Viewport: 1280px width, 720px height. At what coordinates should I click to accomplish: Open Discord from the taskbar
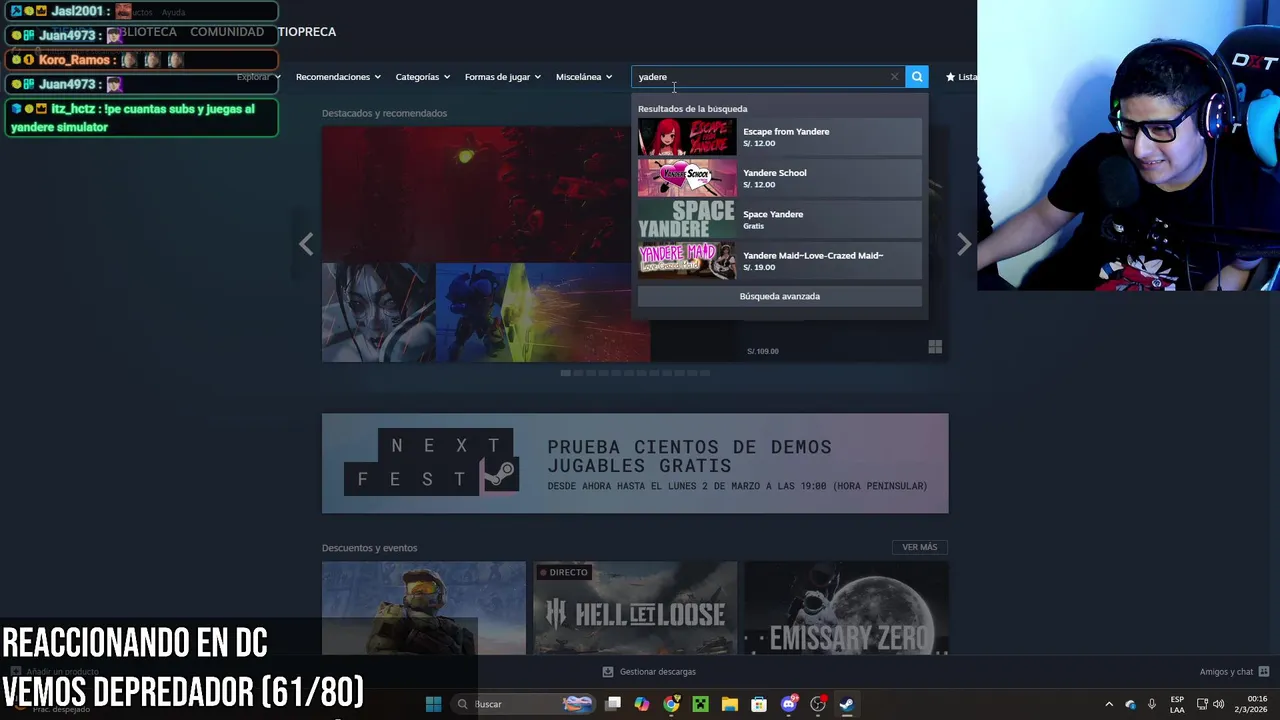[x=788, y=704]
